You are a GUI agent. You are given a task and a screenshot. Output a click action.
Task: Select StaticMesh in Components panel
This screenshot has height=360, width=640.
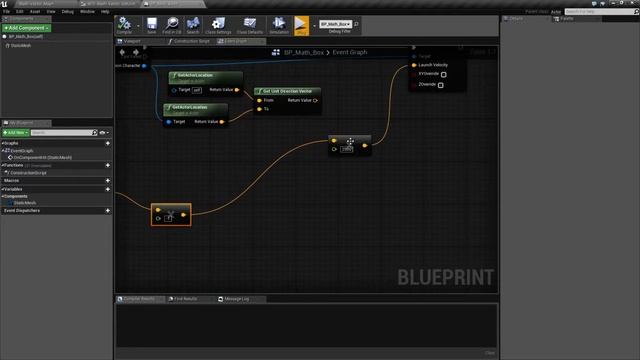[x=20, y=46]
